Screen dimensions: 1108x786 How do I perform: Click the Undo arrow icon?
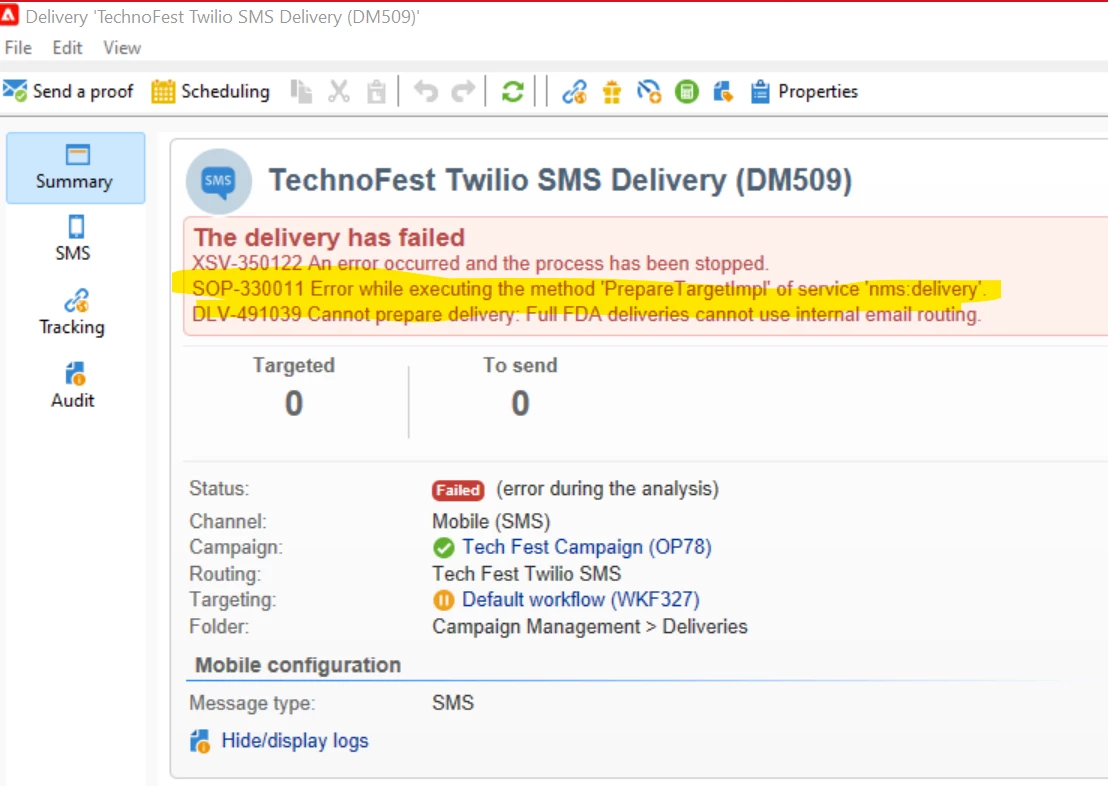coord(425,92)
